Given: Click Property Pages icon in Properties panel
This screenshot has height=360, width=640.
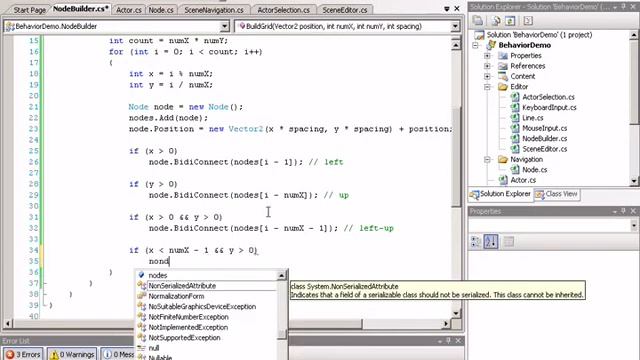Looking at the screenshot, I should (509, 242).
